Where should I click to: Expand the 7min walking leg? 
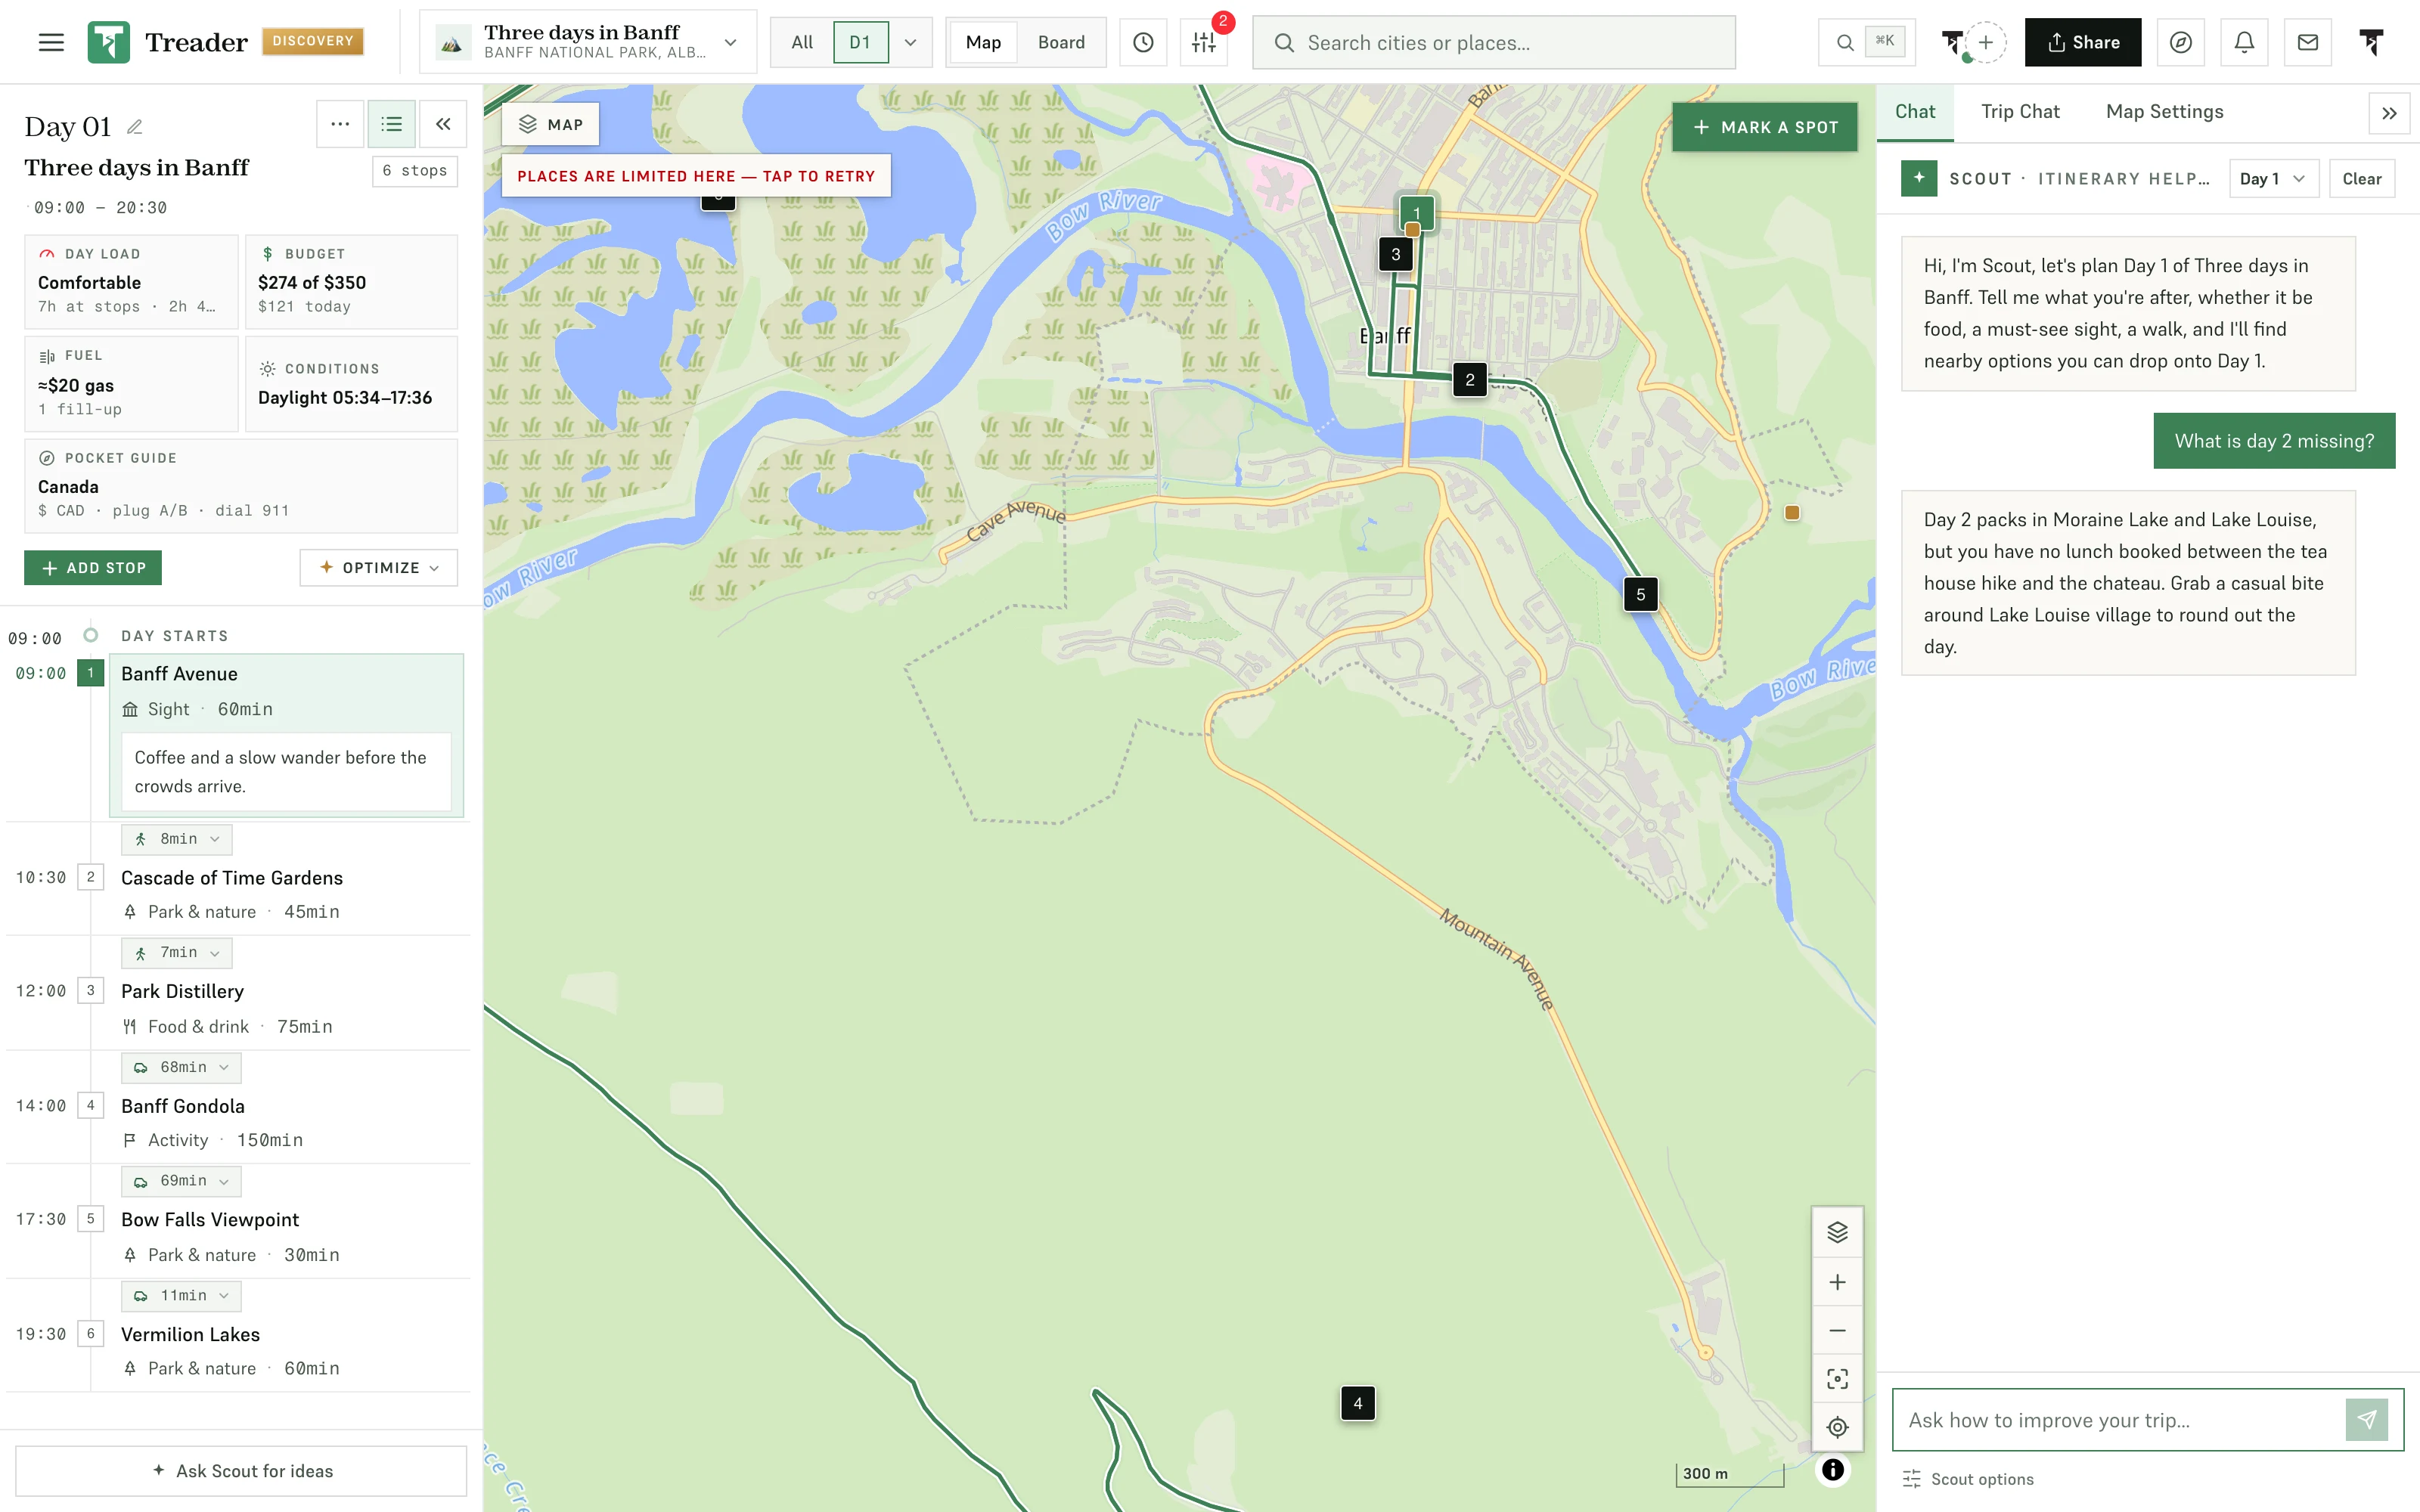(x=177, y=953)
